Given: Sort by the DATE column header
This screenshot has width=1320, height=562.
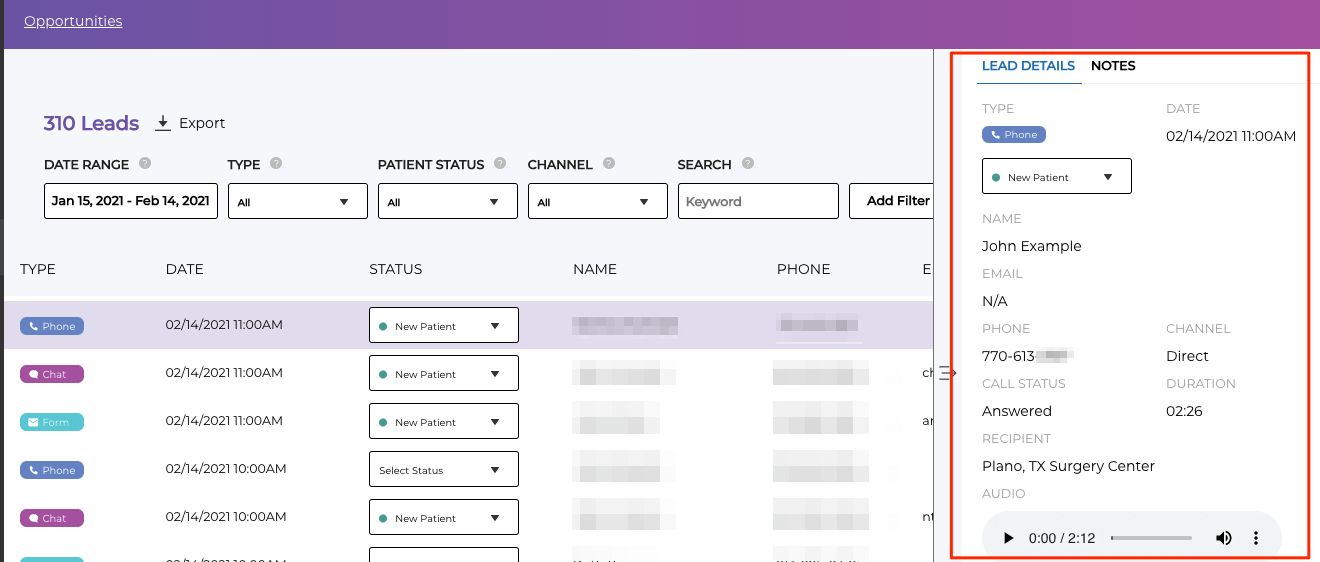Looking at the screenshot, I should coord(185,269).
